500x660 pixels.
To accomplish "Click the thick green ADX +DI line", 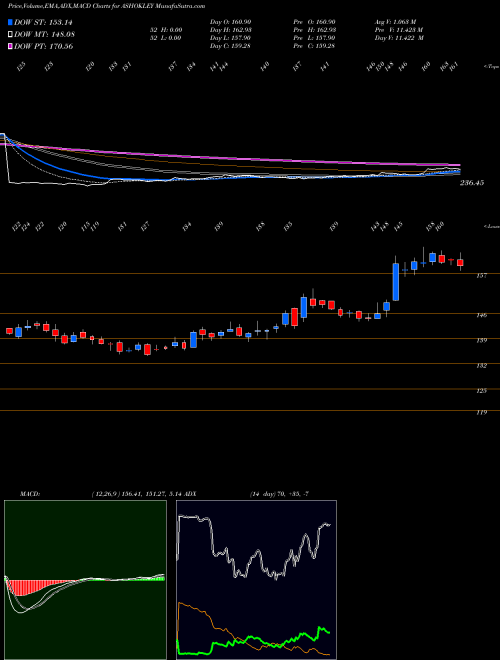I will coord(253,643).
